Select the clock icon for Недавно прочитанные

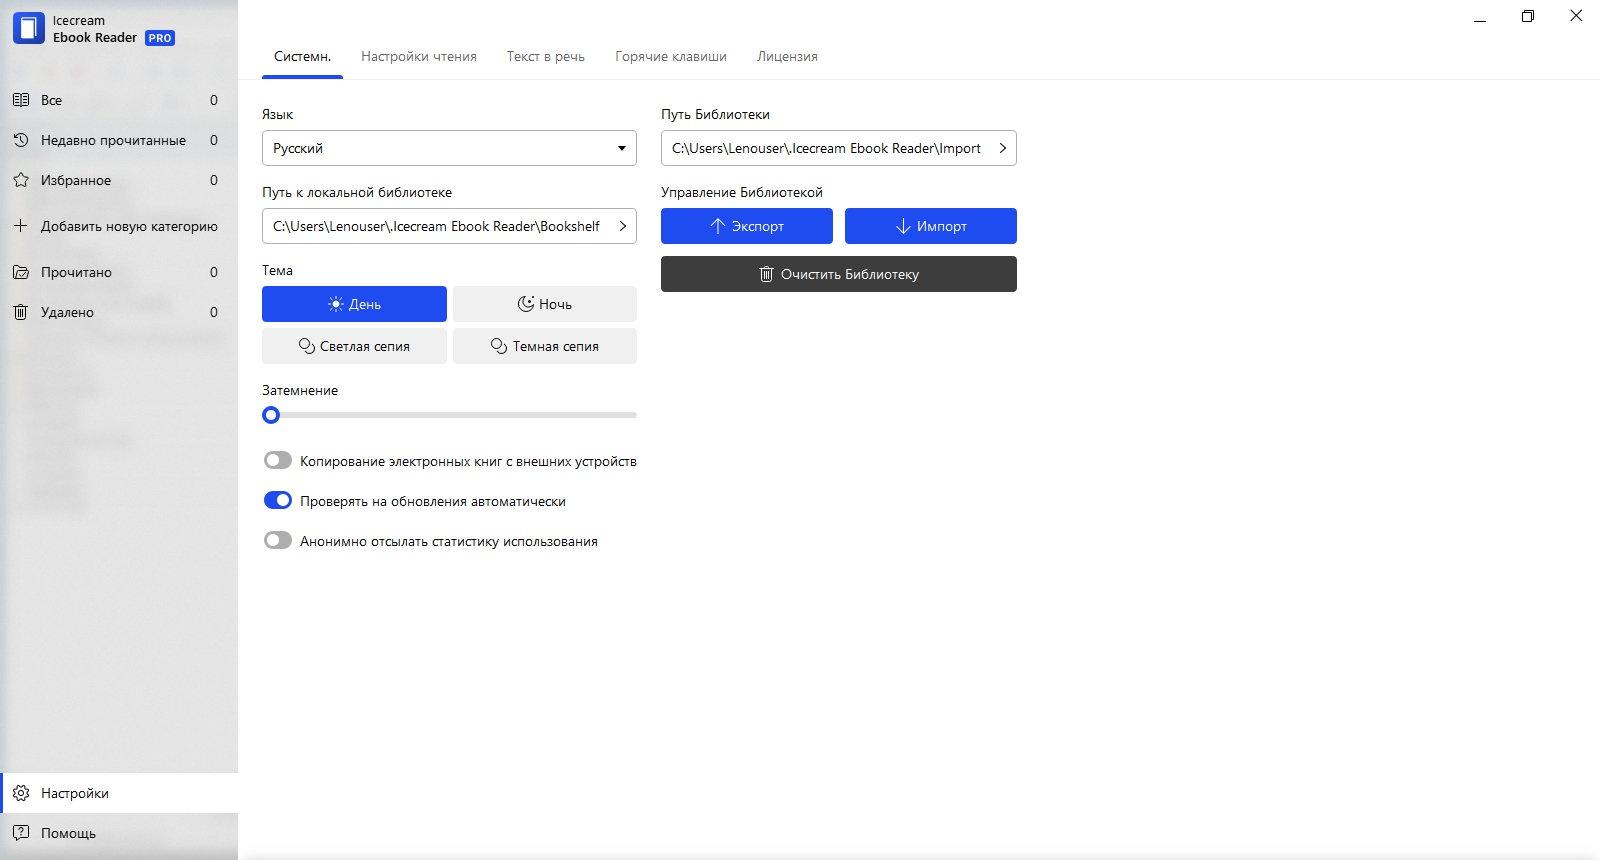click(20, 140)
